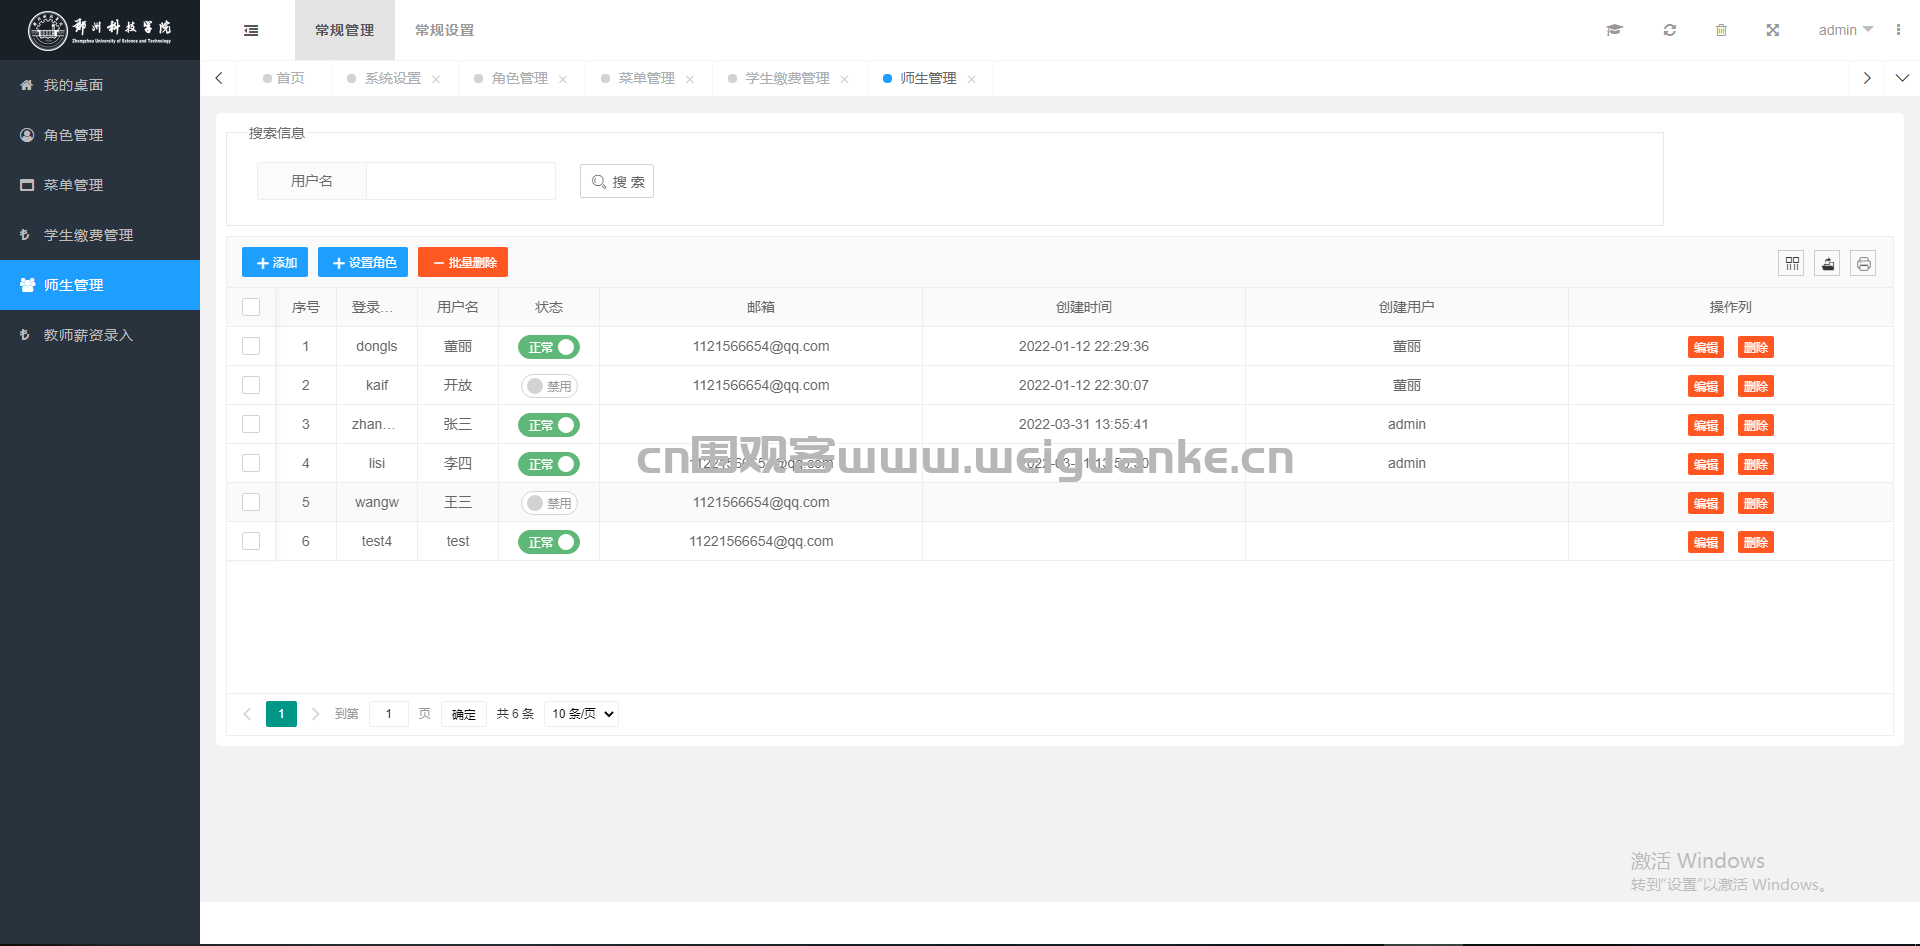This screenshot has width=1920, height=946.
Task: Check the row checkbox for lisi
Action: point(251,463)
